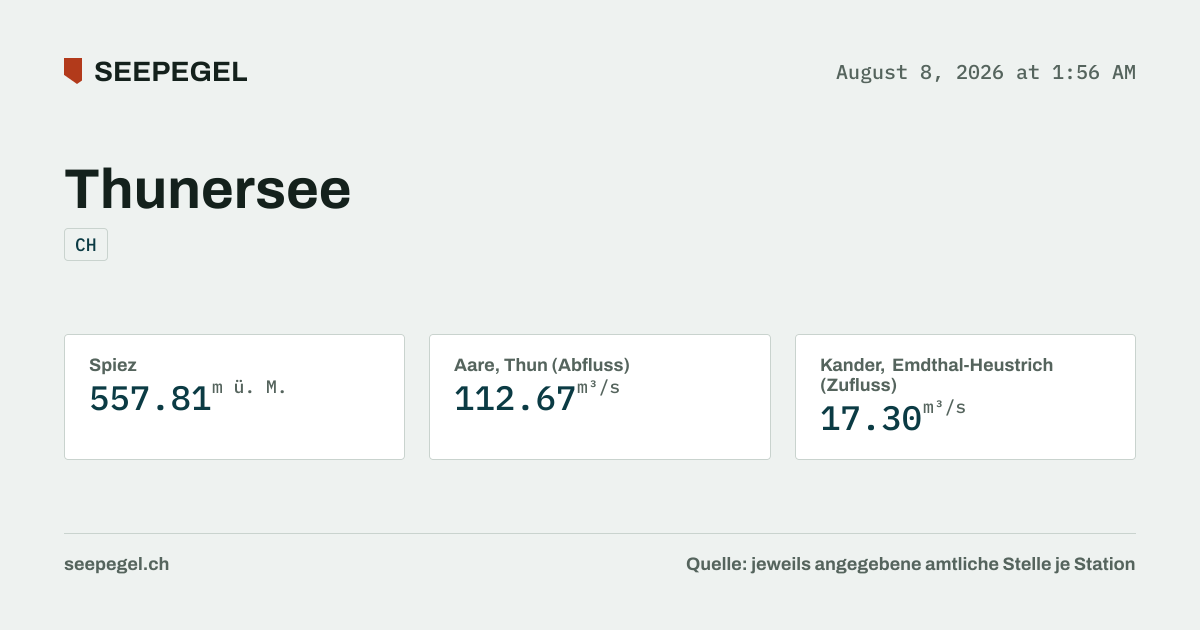Click the Kander, Emdthal-Heustrich station label

tap(936, 375)
